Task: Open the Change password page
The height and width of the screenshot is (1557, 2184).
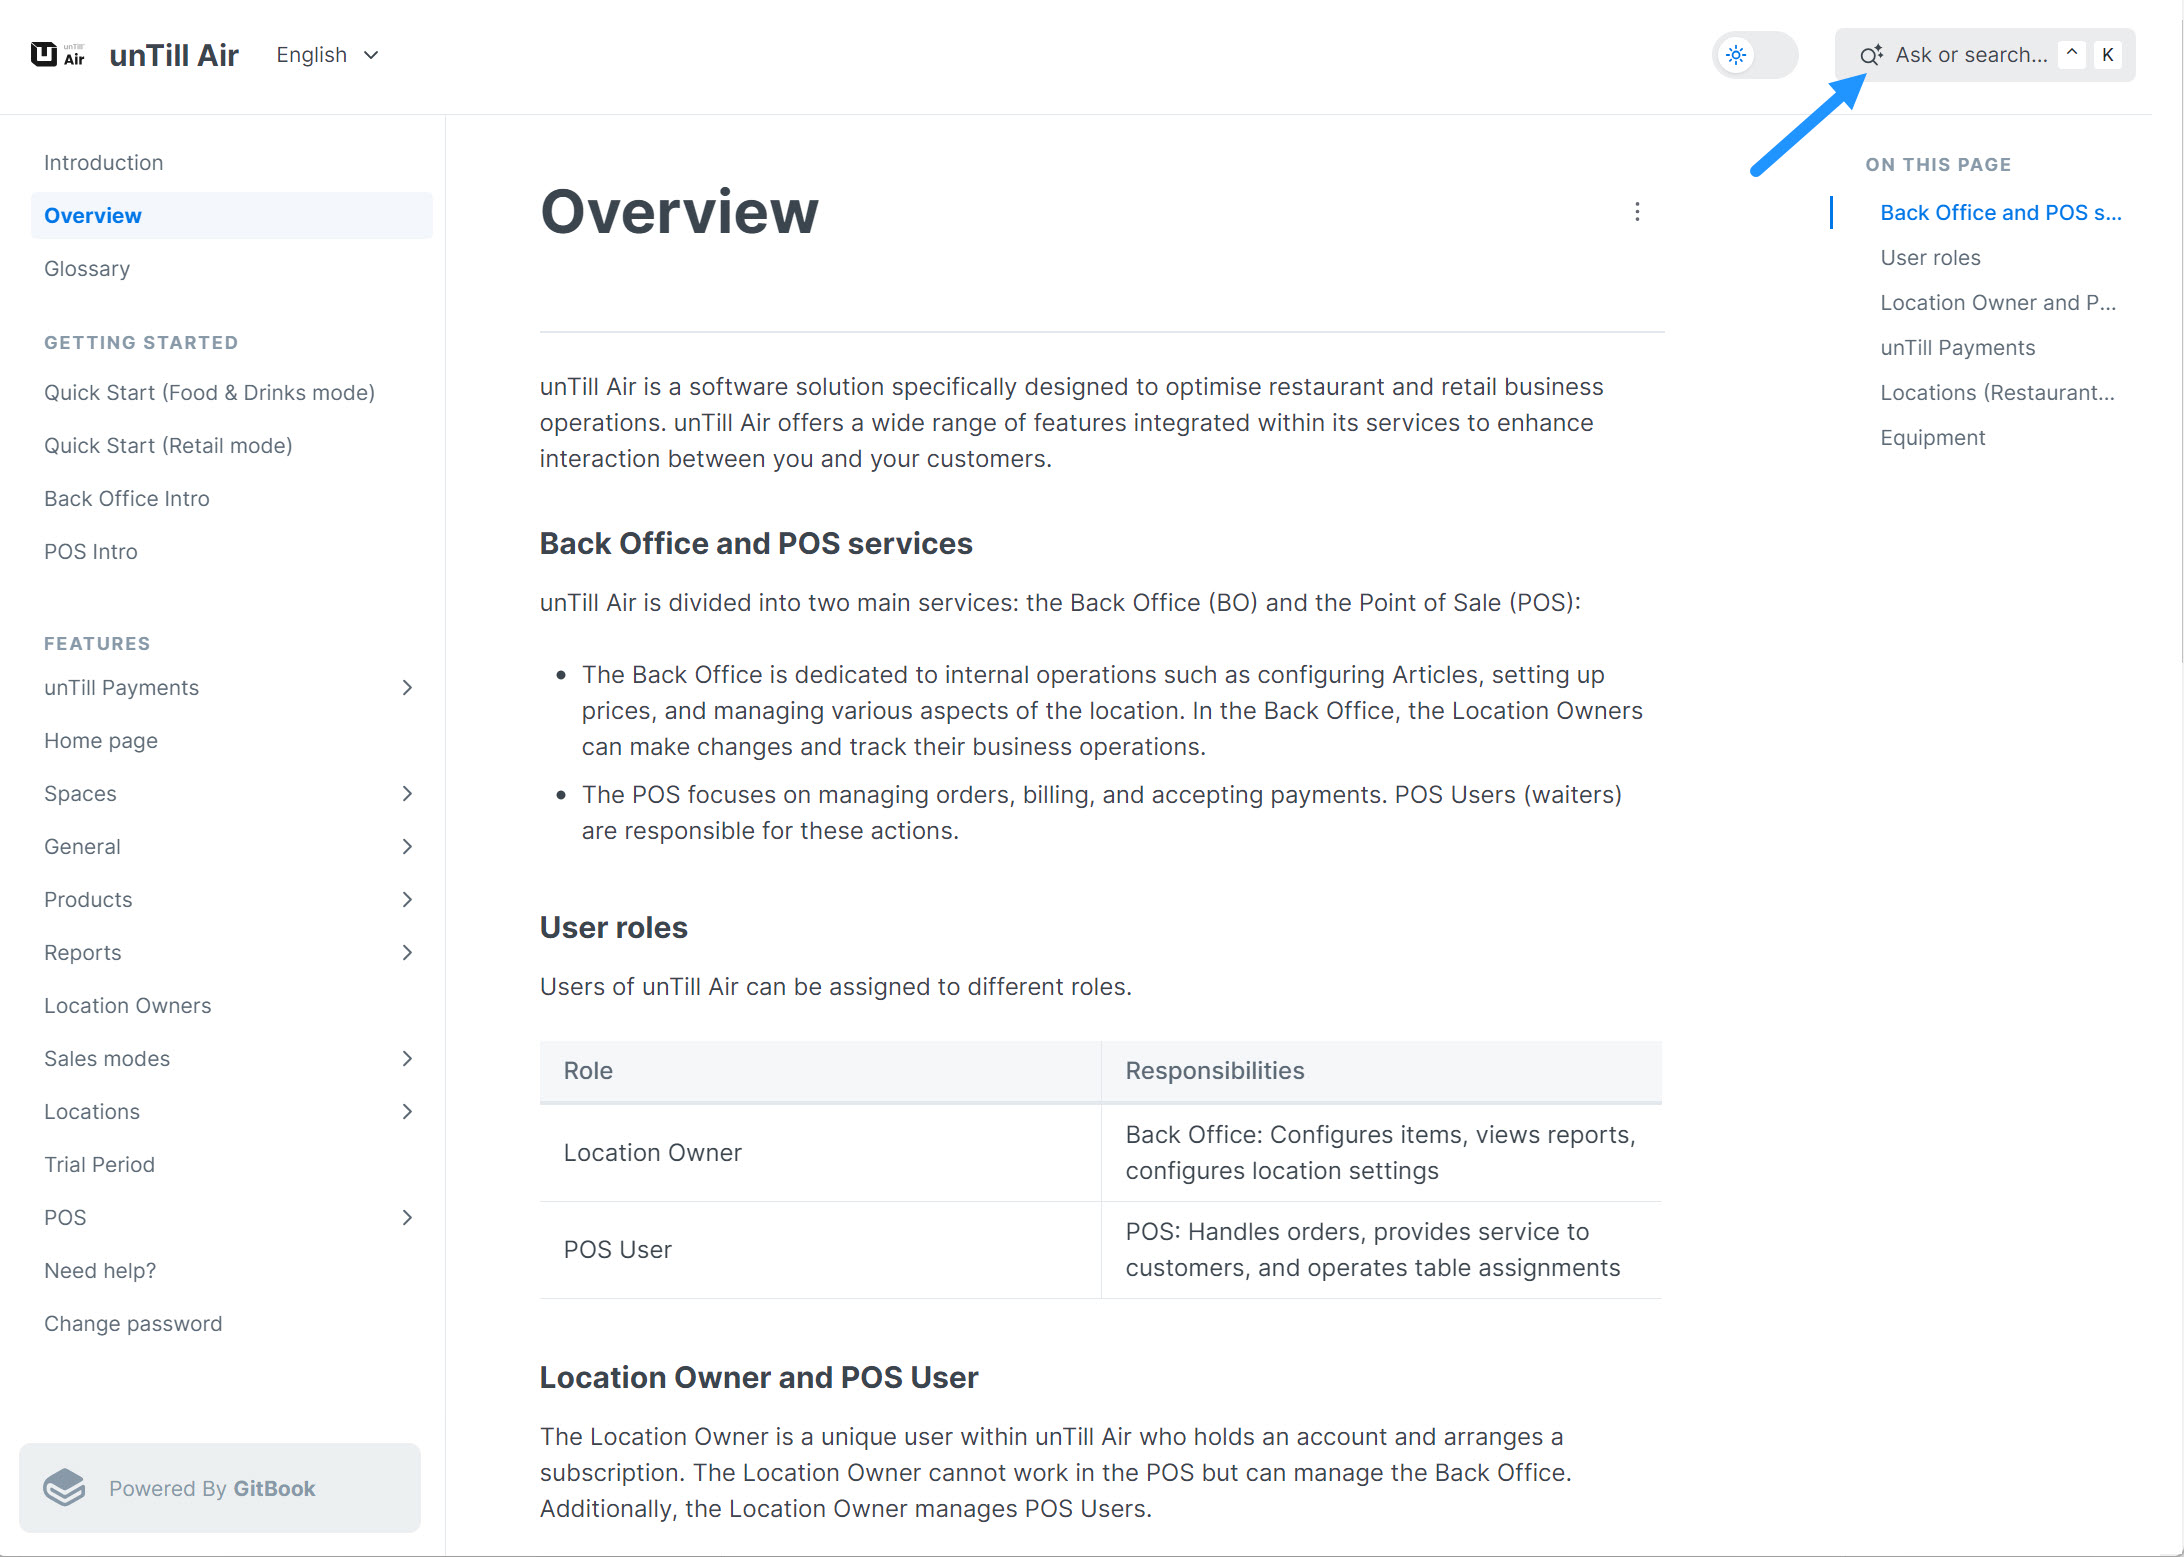Action: click(x=133, y=1324)
